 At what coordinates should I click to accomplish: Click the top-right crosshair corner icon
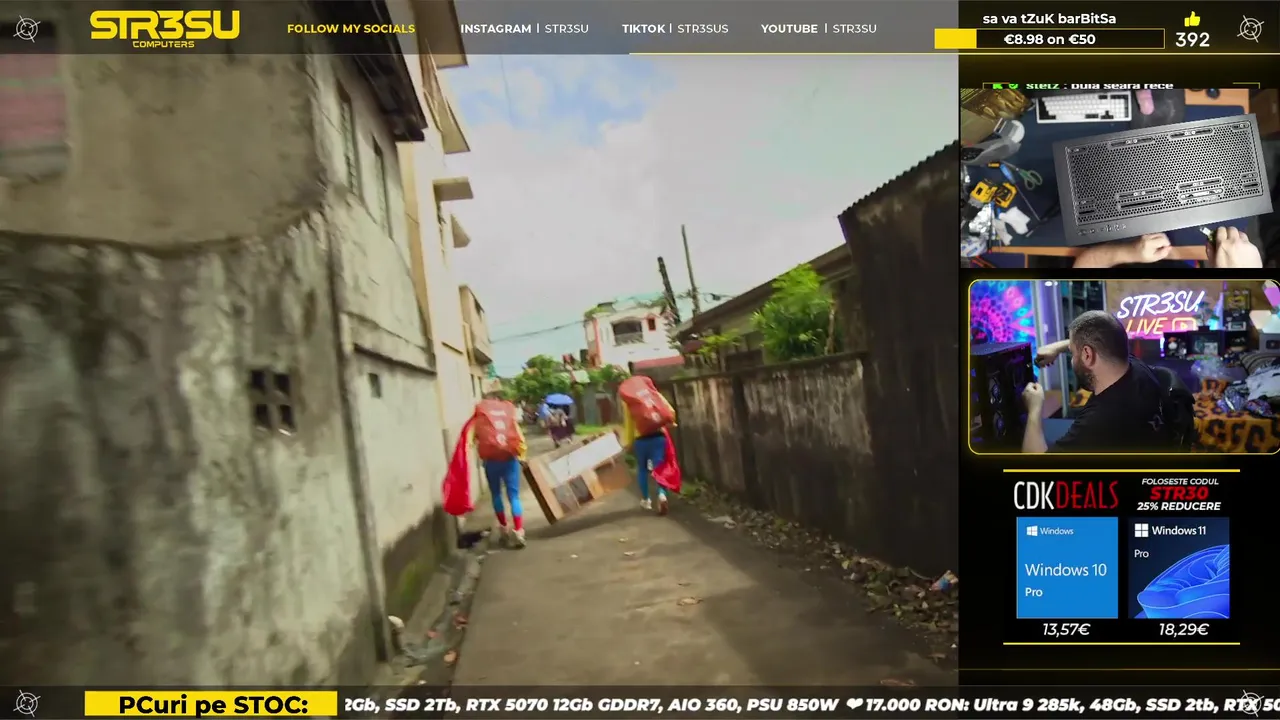tap(1250, 28)
